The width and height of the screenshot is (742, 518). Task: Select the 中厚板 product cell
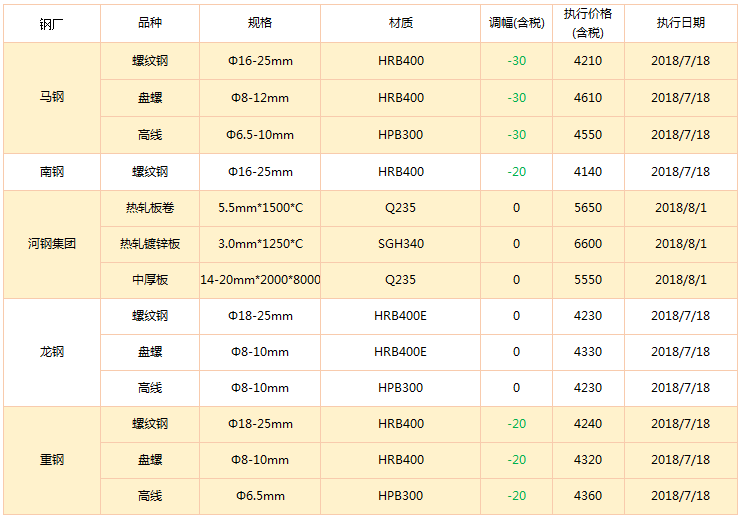click(x=150, y=280)
